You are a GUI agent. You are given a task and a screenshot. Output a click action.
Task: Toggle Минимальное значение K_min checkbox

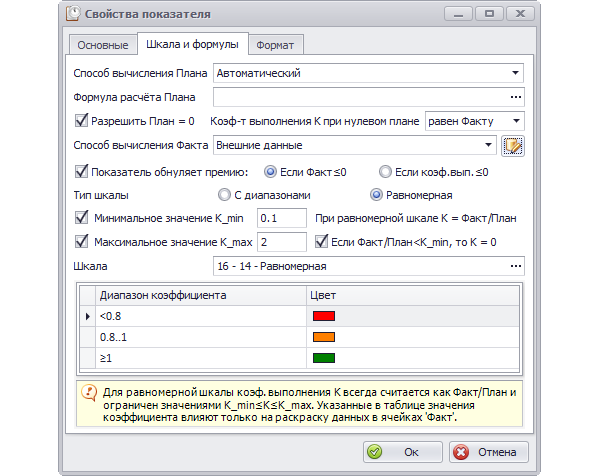click(x=81, y=218)
